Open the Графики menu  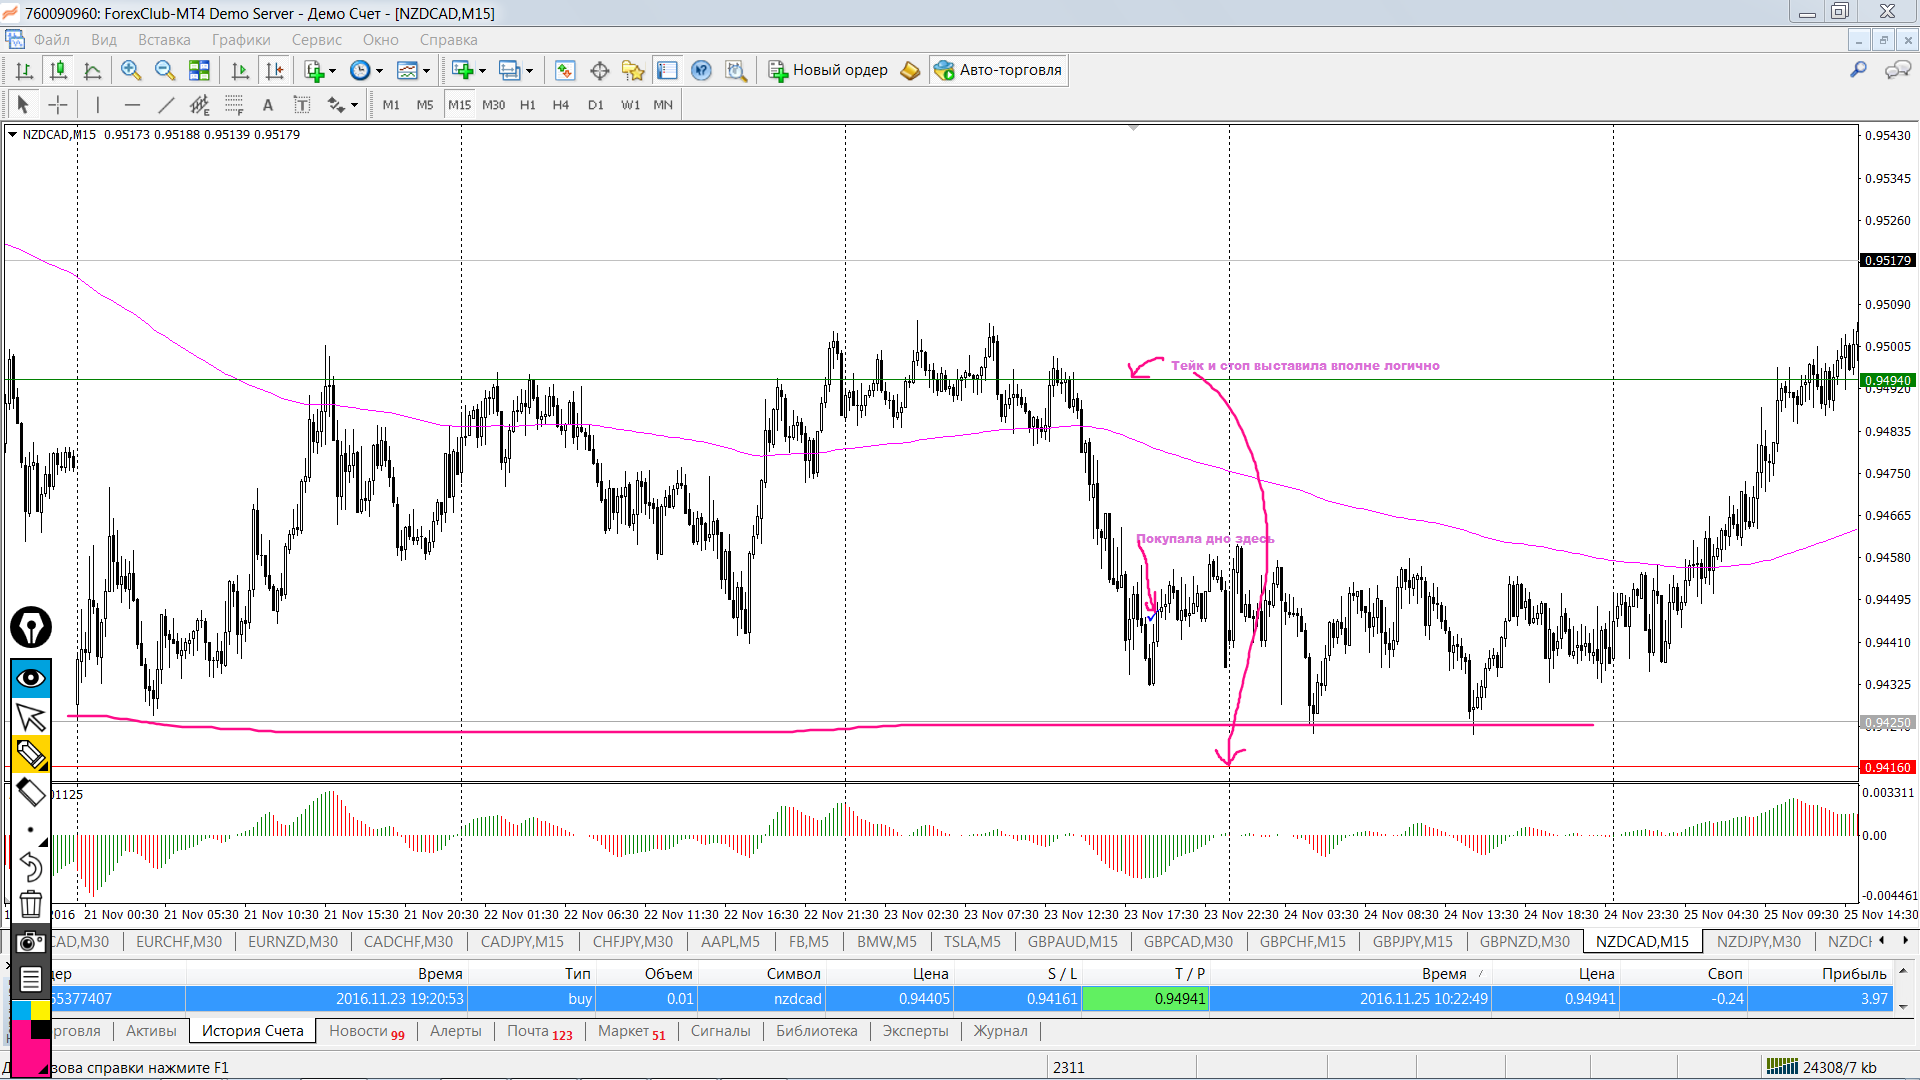pyautogui.click(x=240, y=40)
